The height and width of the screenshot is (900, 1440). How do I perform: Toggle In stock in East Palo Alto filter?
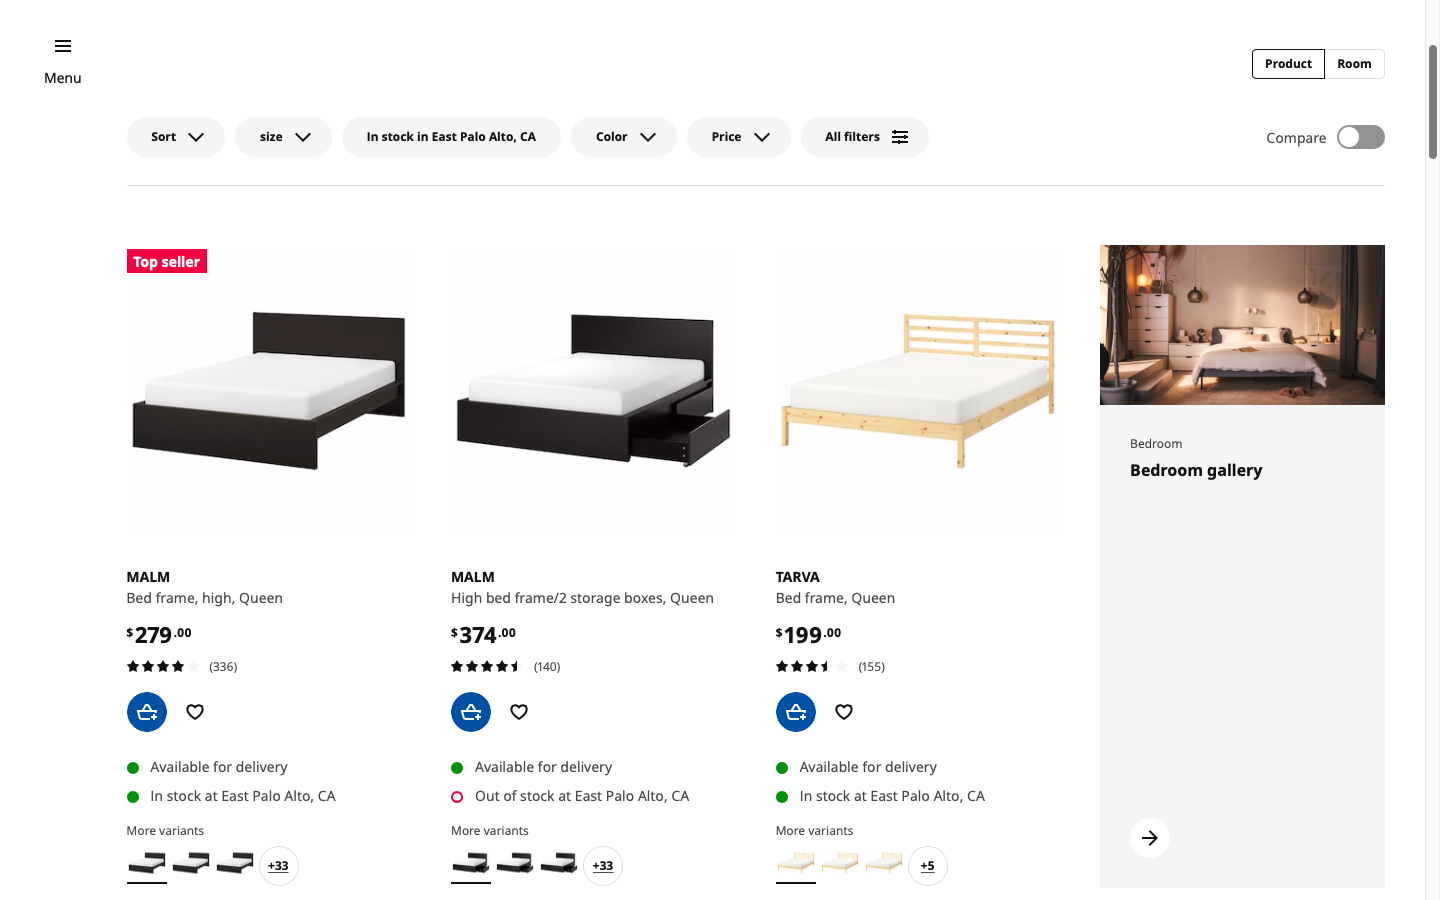pyautogui.click(x=451, y=137)
